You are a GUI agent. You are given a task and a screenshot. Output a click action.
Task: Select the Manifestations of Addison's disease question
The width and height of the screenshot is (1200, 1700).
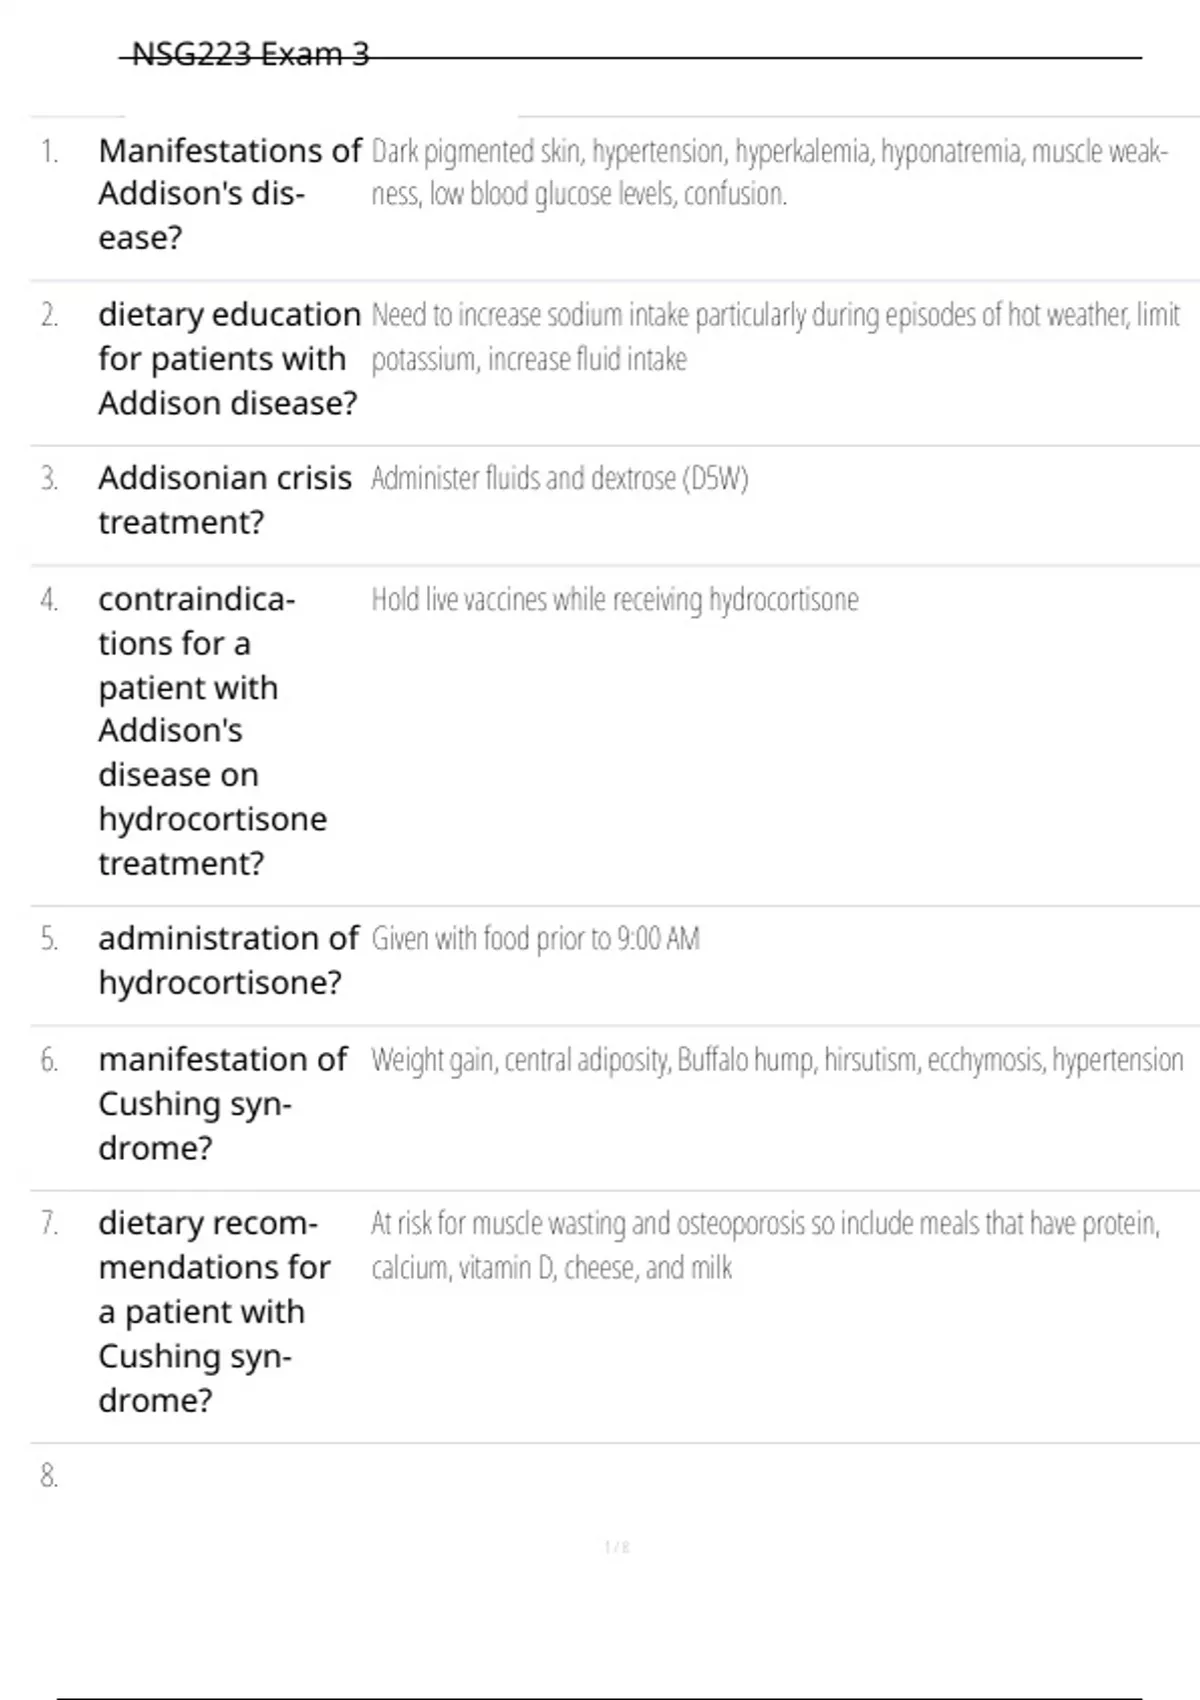[229, 194]
